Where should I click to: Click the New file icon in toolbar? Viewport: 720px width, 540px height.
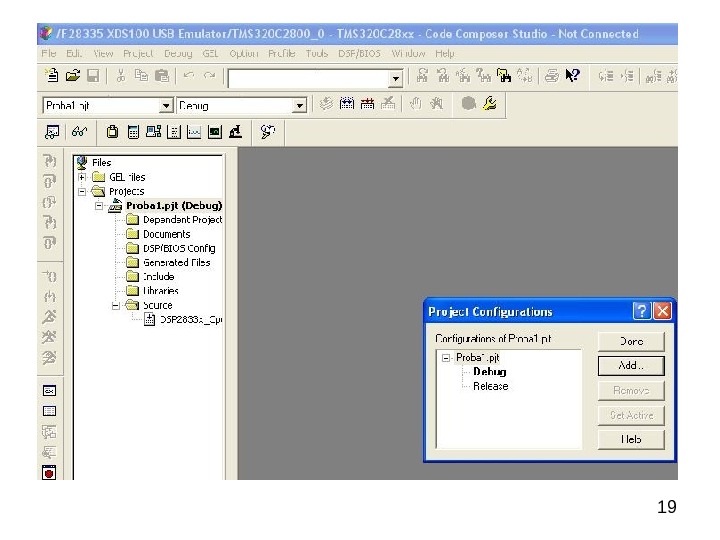click(x=52, y=75)
